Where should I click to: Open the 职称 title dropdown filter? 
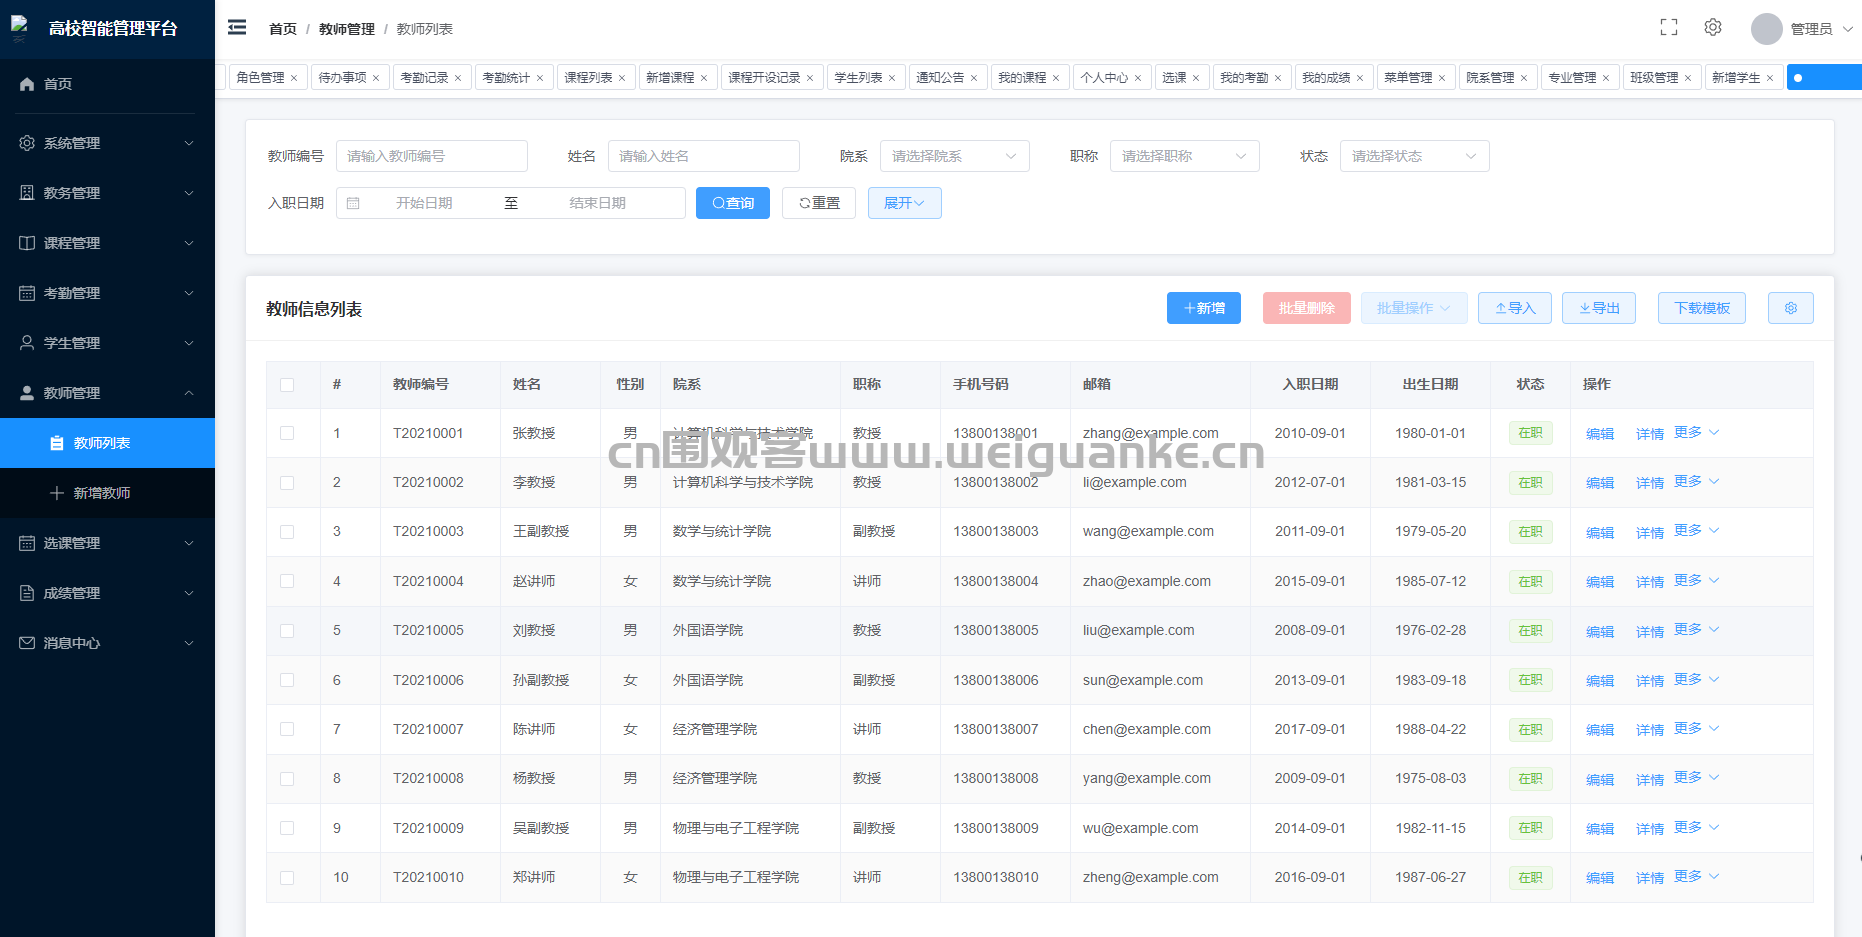1184,156
